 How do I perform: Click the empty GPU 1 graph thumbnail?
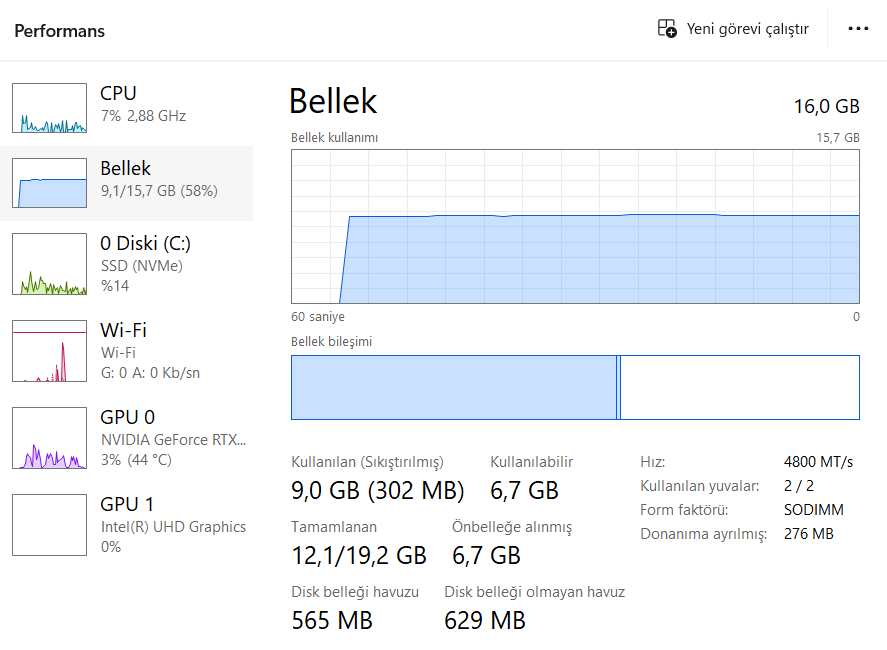(x=49, y=525)
